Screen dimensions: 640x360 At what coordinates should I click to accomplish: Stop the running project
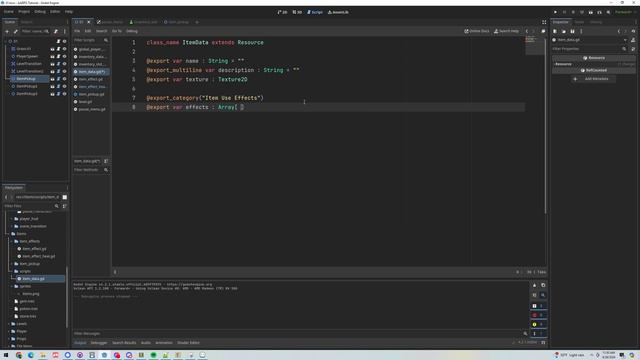point(573,12)
